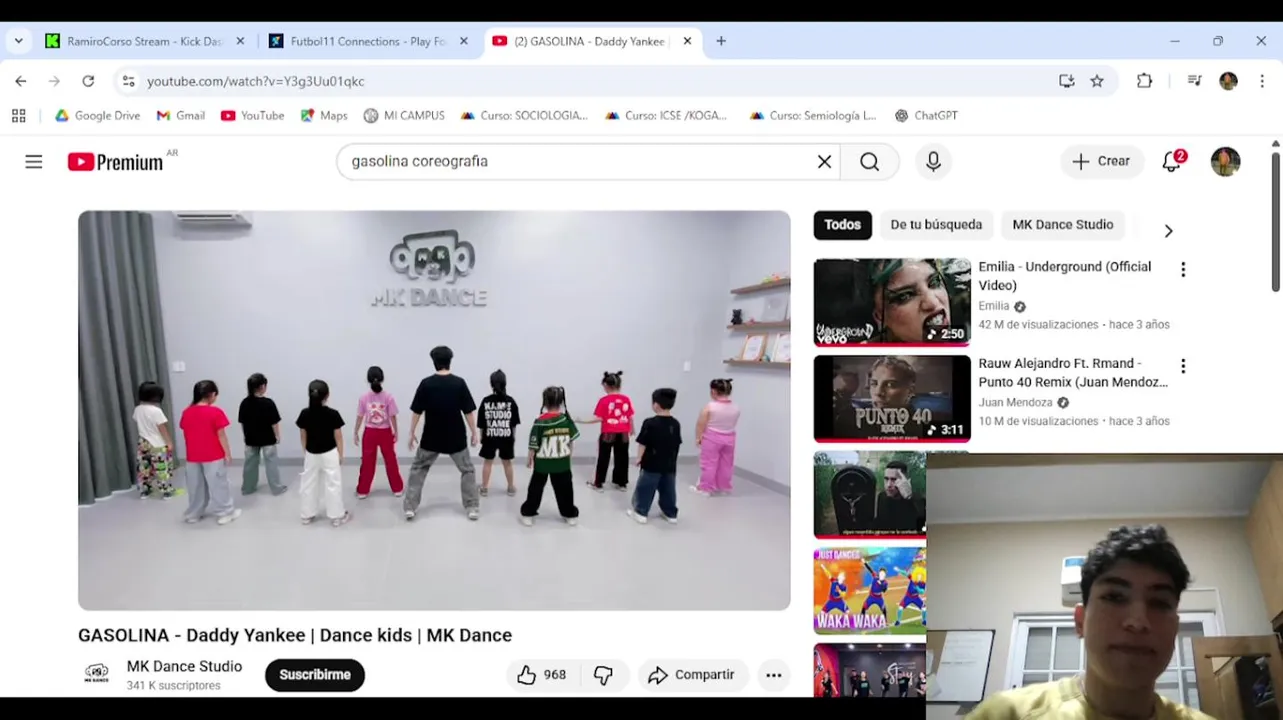Open the MI CAMPUS bookmark
Viewport: 1283px width, 720px height.
pyautogui.click(x=404, y=116)
